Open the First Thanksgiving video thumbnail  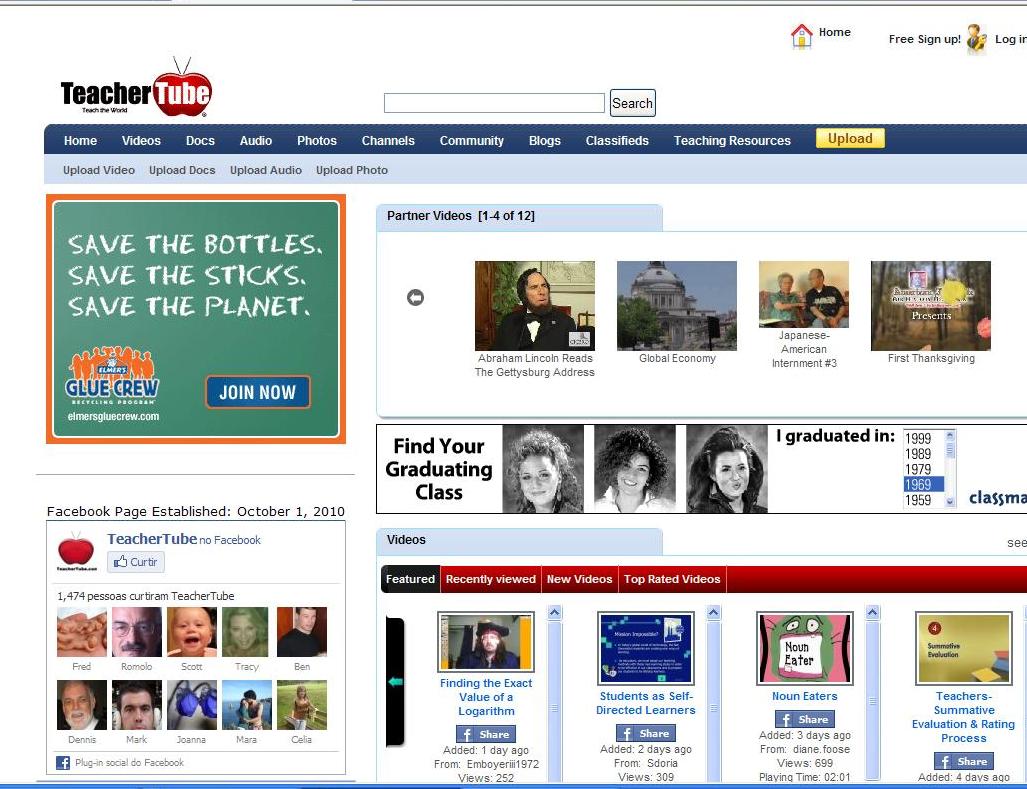pos(931,306)
